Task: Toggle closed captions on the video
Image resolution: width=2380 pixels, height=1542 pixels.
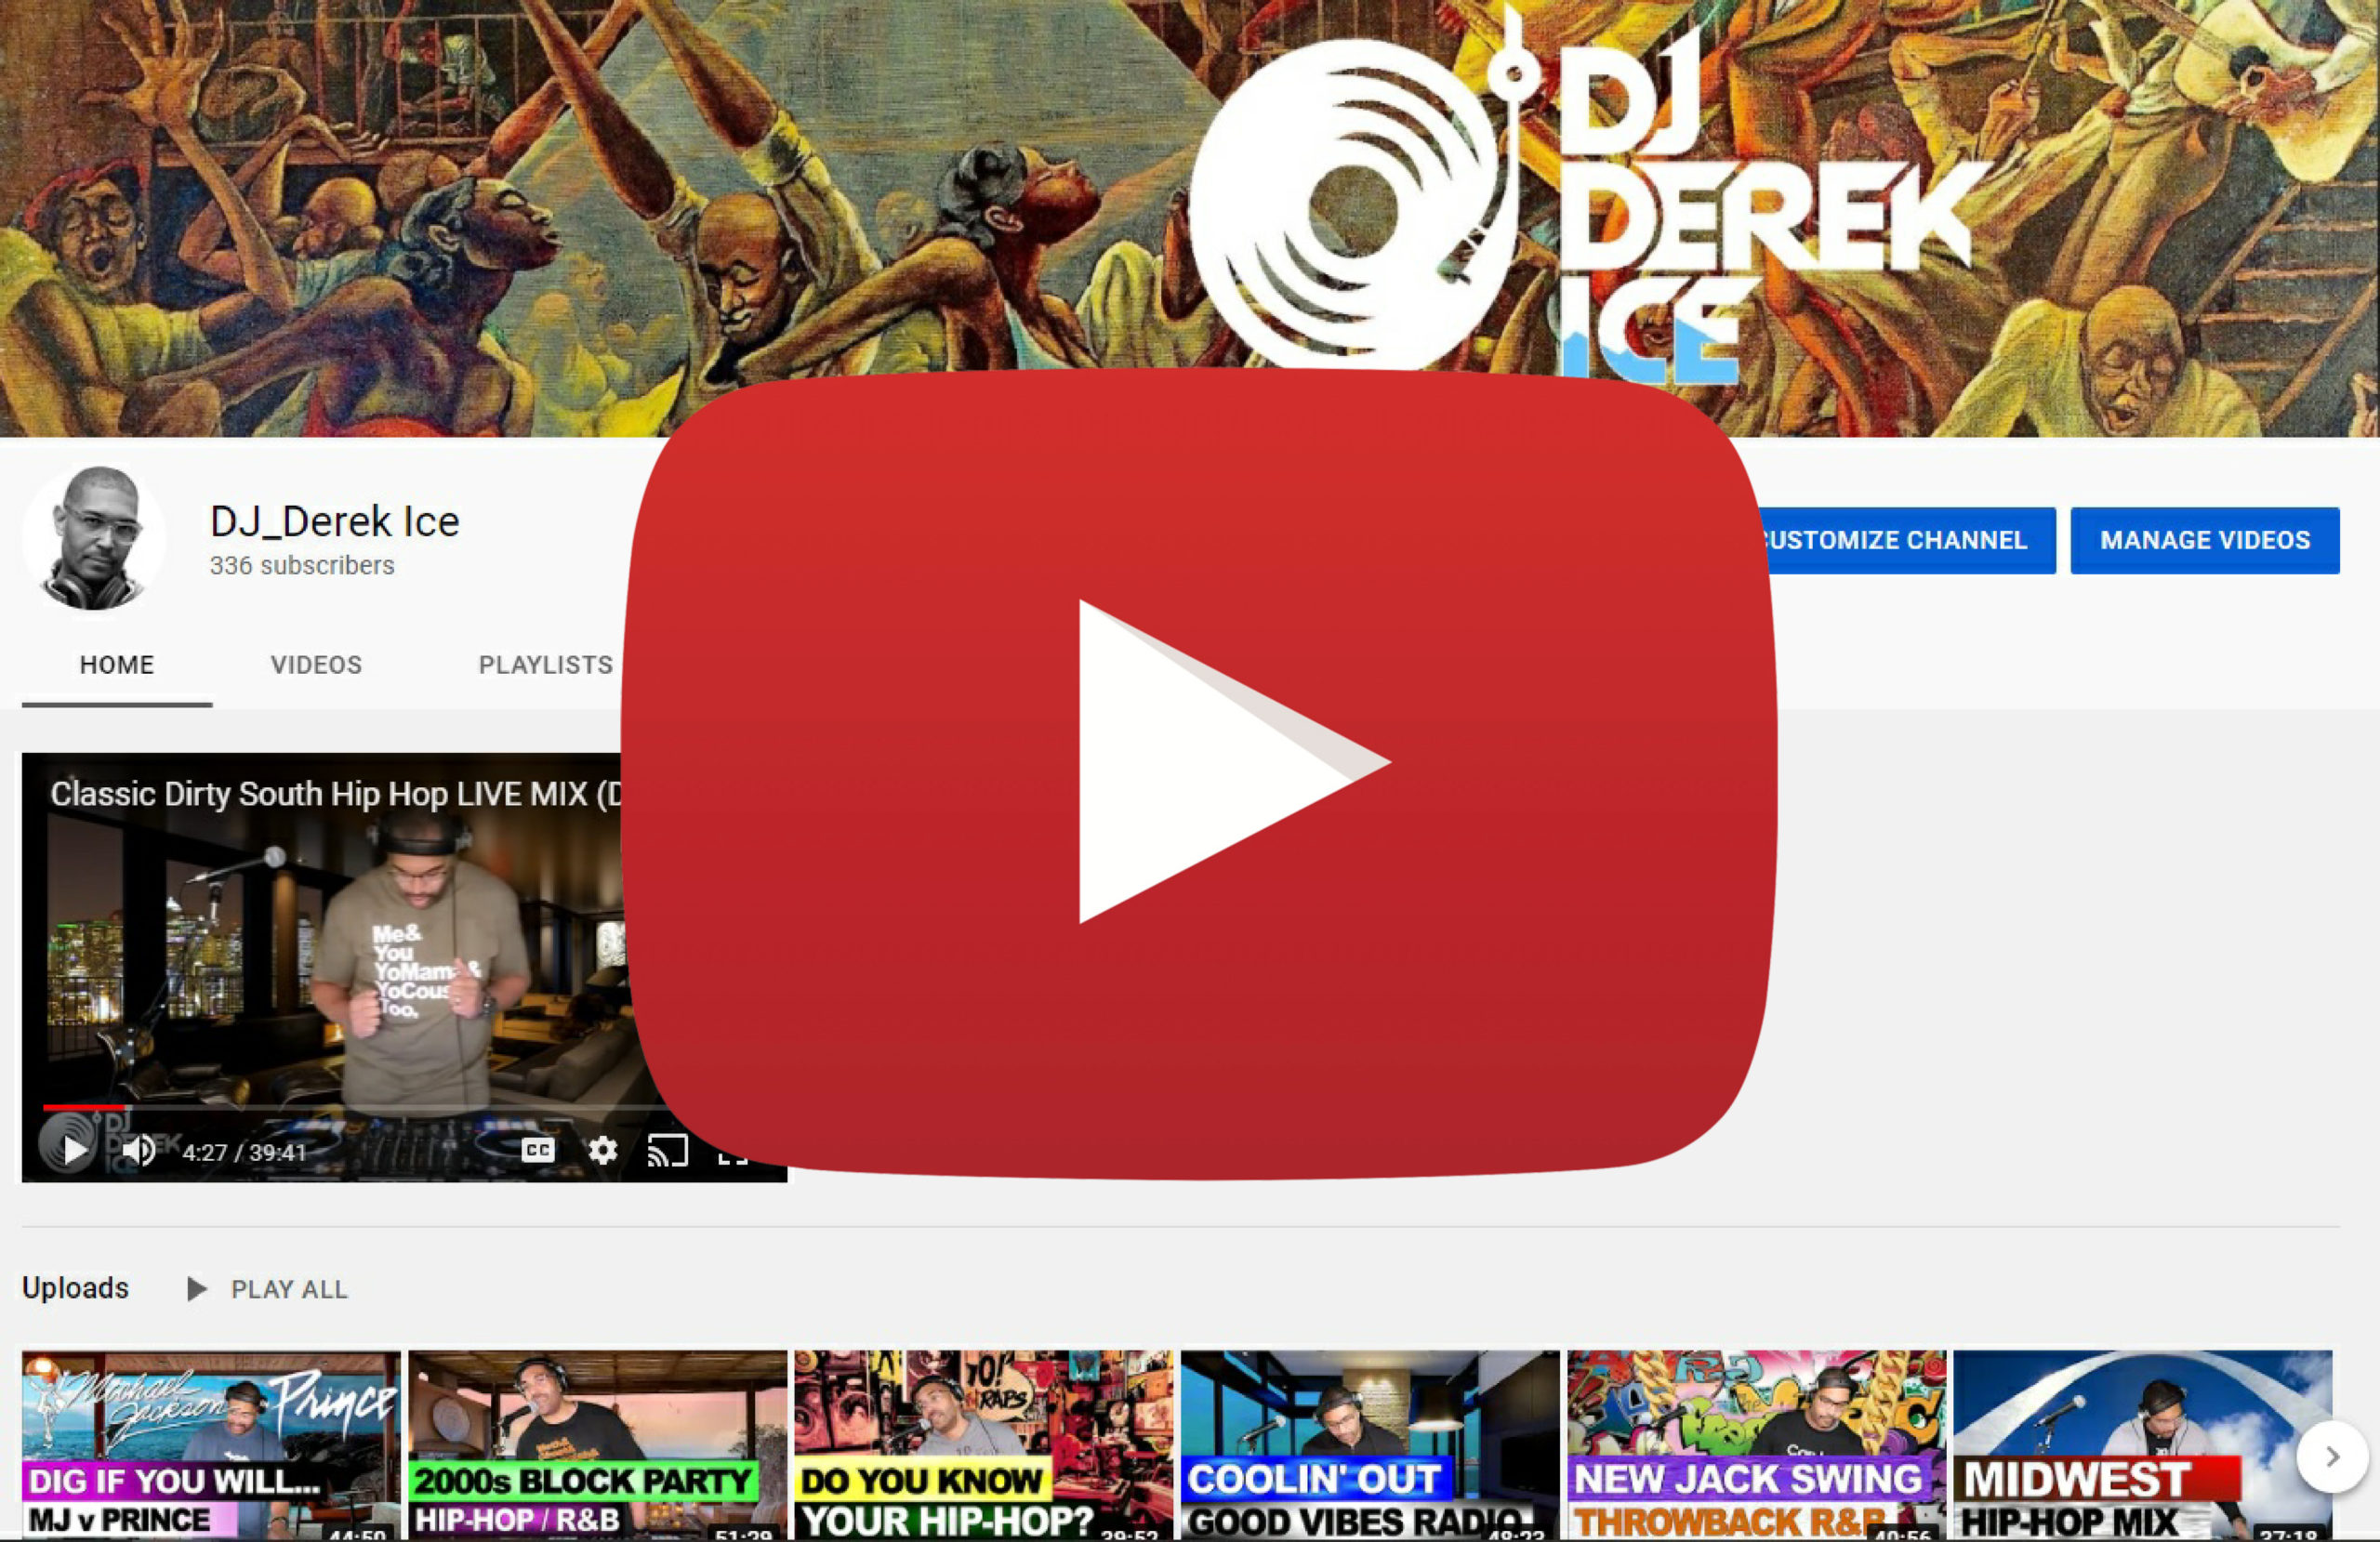Action: pos(538,1150)
